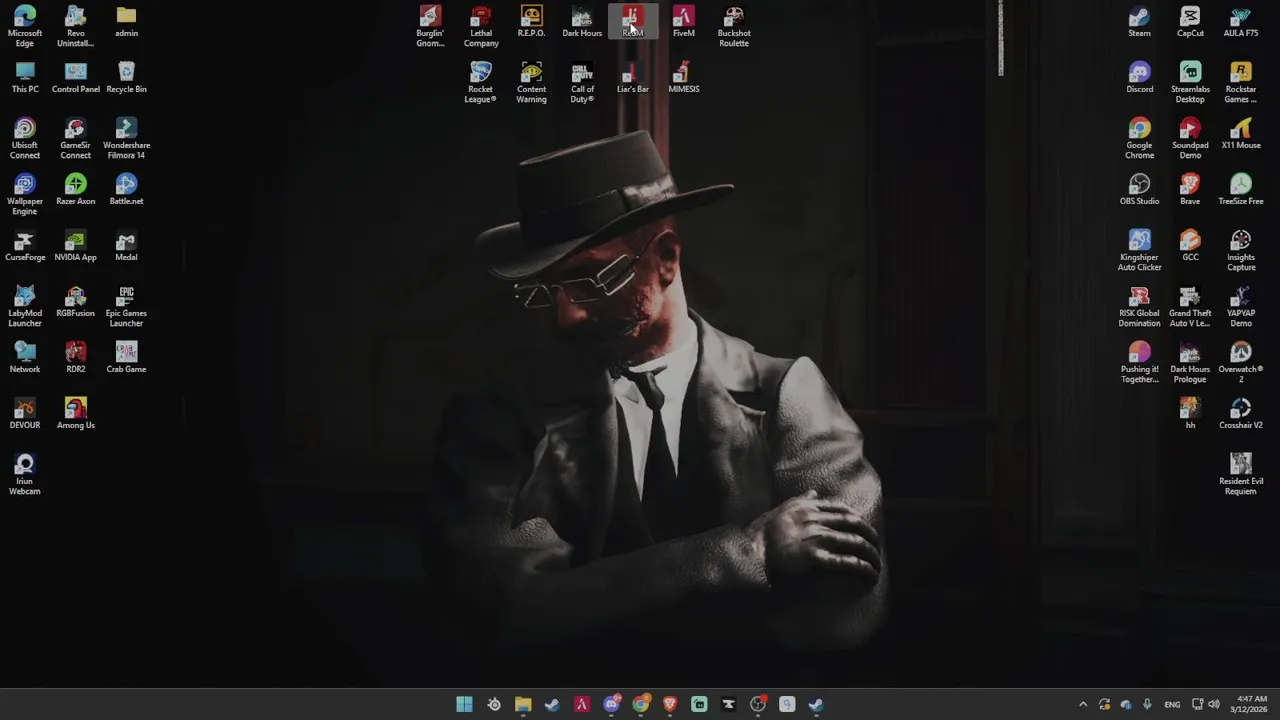Image resolution: width=1280 pixels, height=720 pixels.
Task: Select the RDR2 game shortcut
Action: (76, 358)
